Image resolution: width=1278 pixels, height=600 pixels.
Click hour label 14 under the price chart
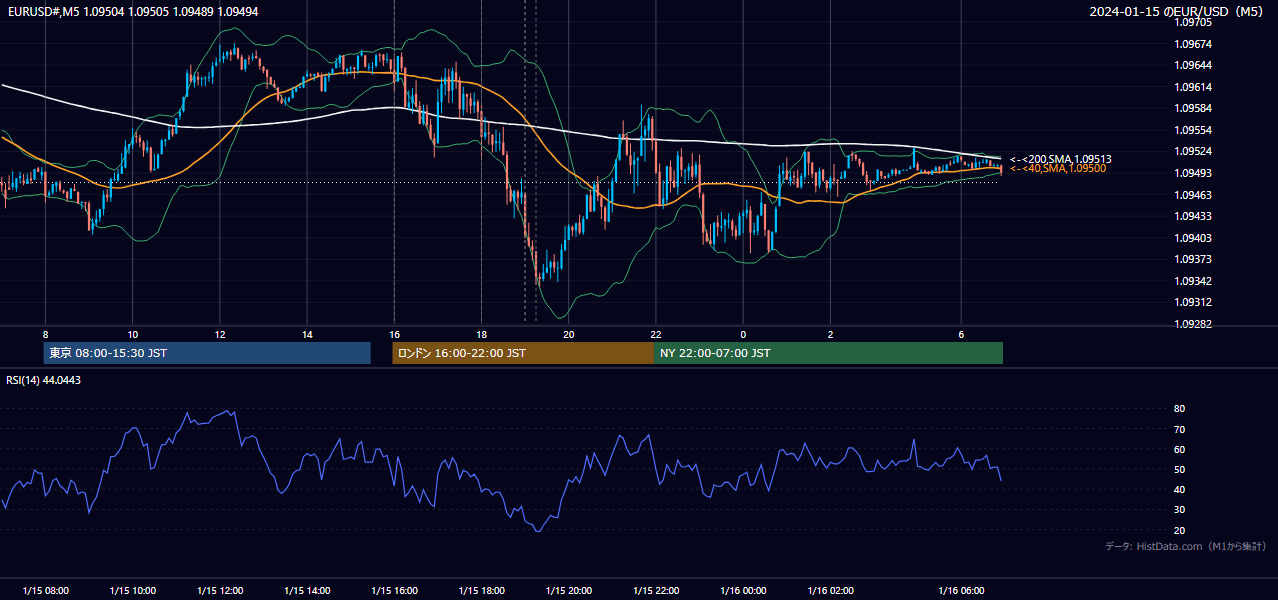(x=307, y=334)
